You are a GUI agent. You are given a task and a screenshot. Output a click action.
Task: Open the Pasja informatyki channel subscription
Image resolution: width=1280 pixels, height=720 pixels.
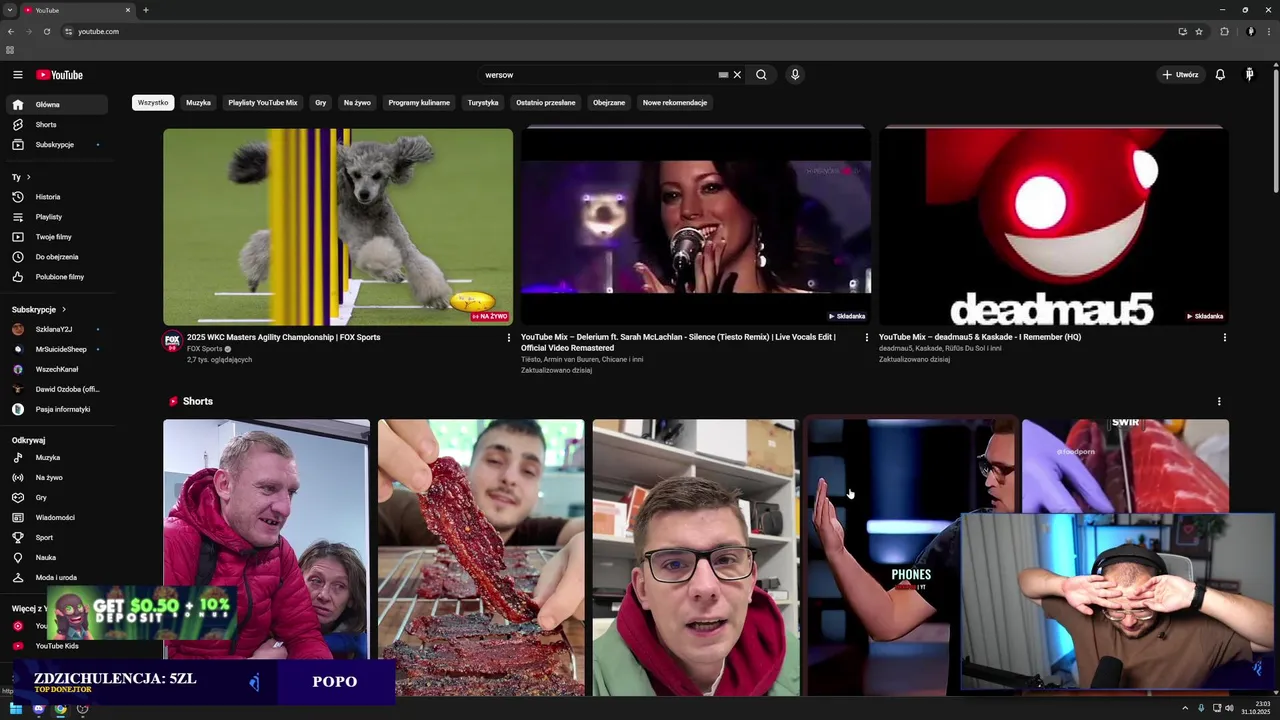pyautogui.click(x=58, y=409)
